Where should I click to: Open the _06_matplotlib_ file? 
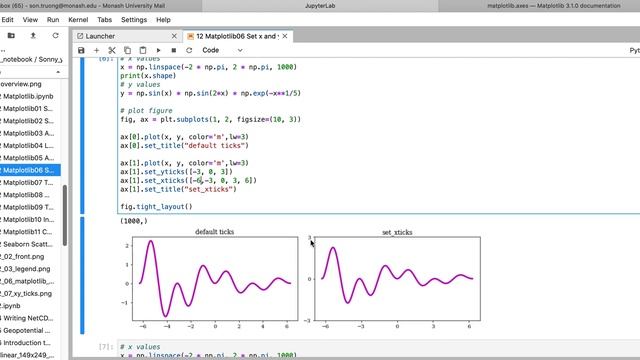point(30,281)
